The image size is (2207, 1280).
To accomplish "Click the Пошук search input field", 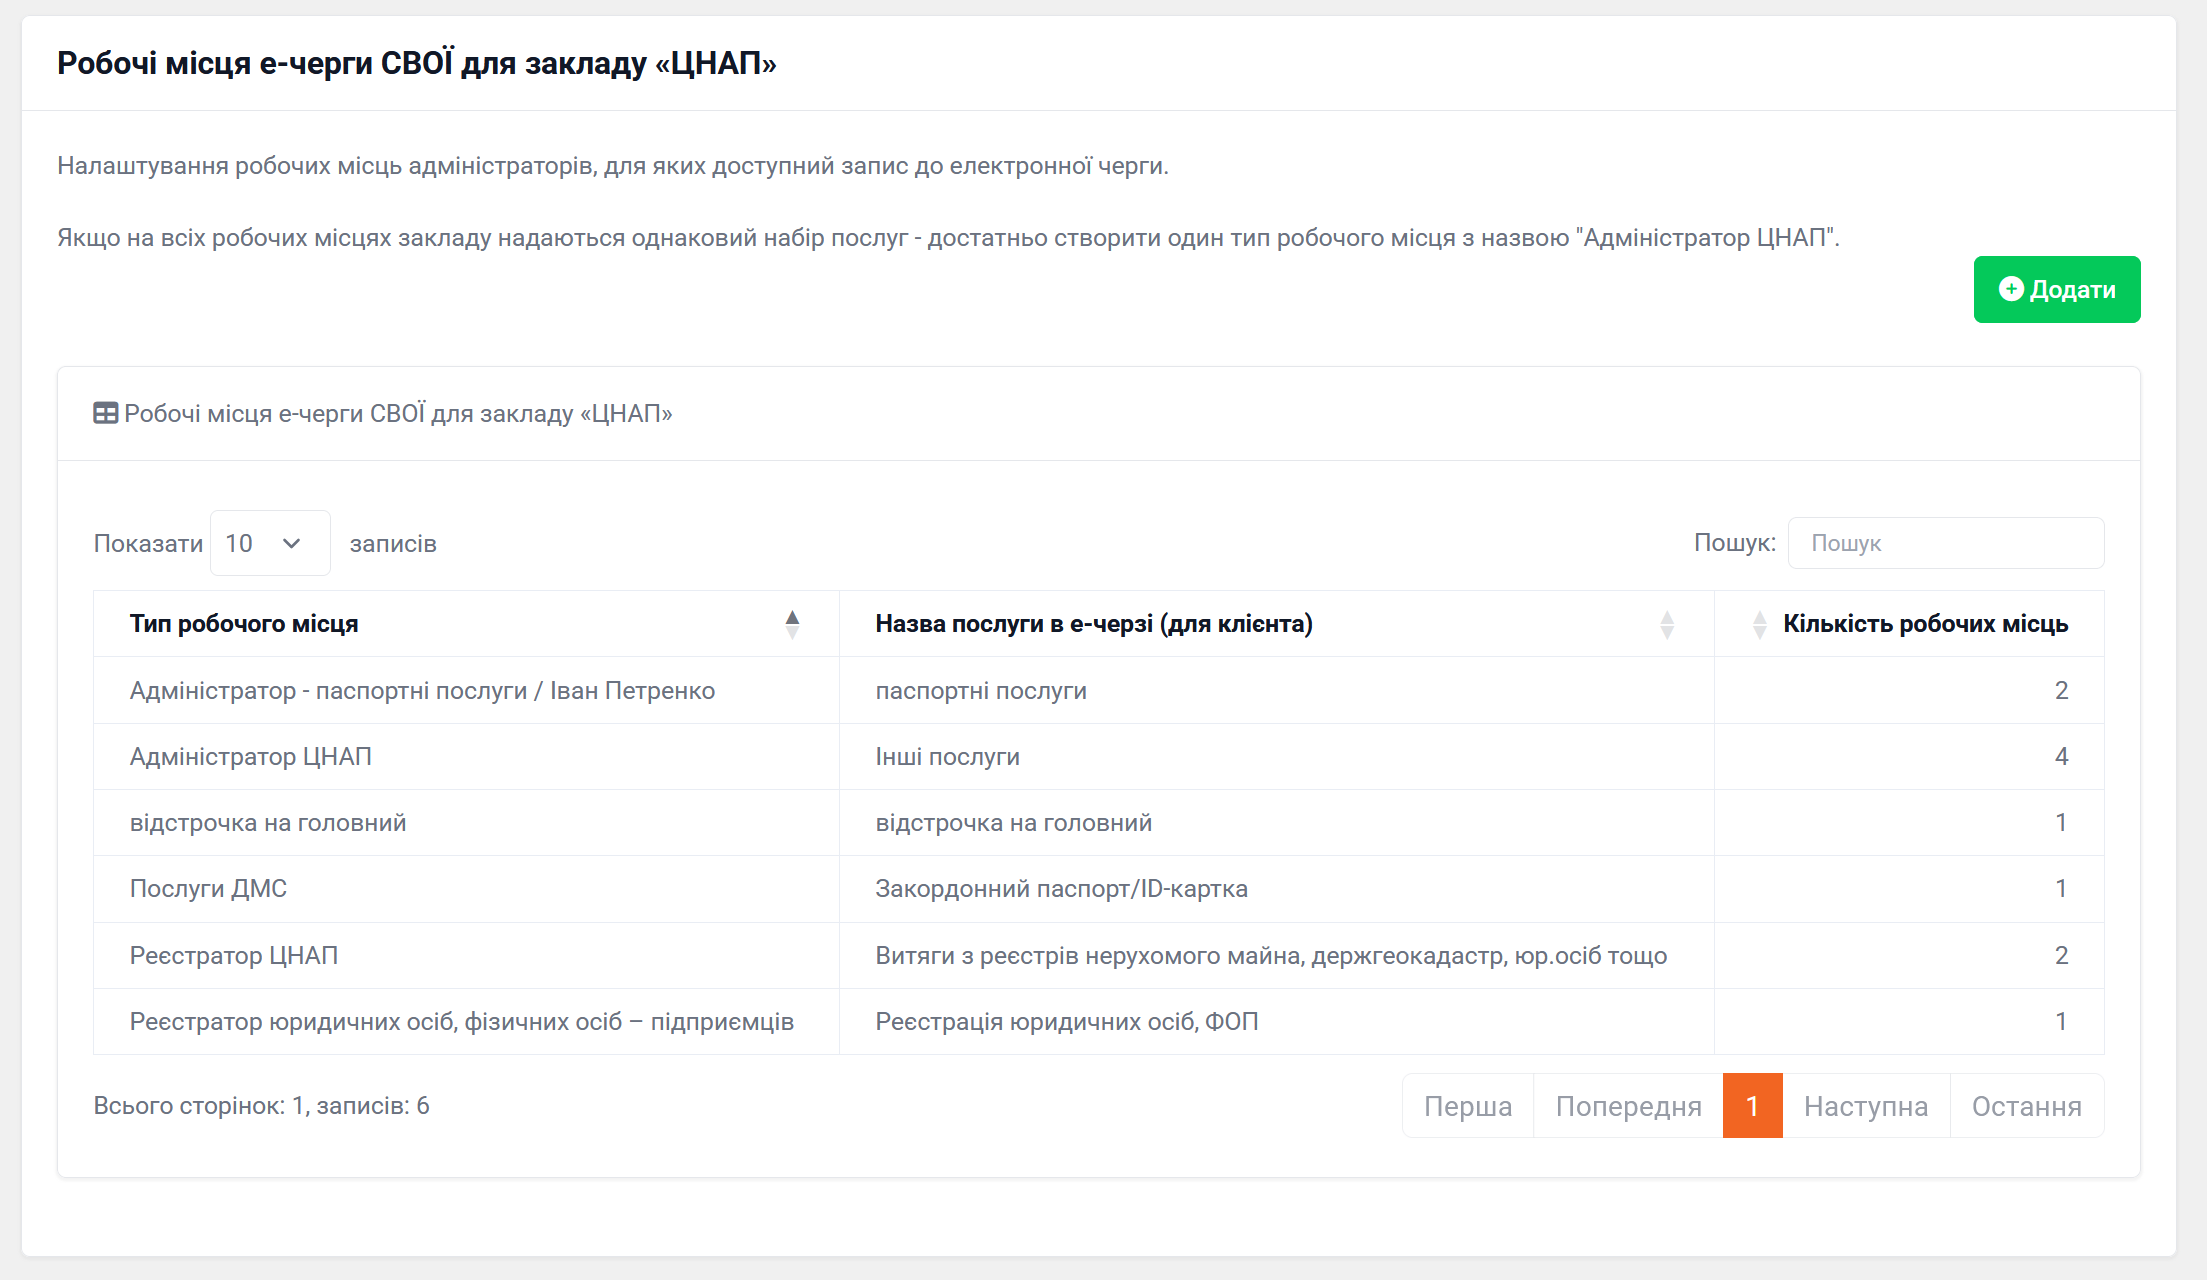I will 1945,543.
